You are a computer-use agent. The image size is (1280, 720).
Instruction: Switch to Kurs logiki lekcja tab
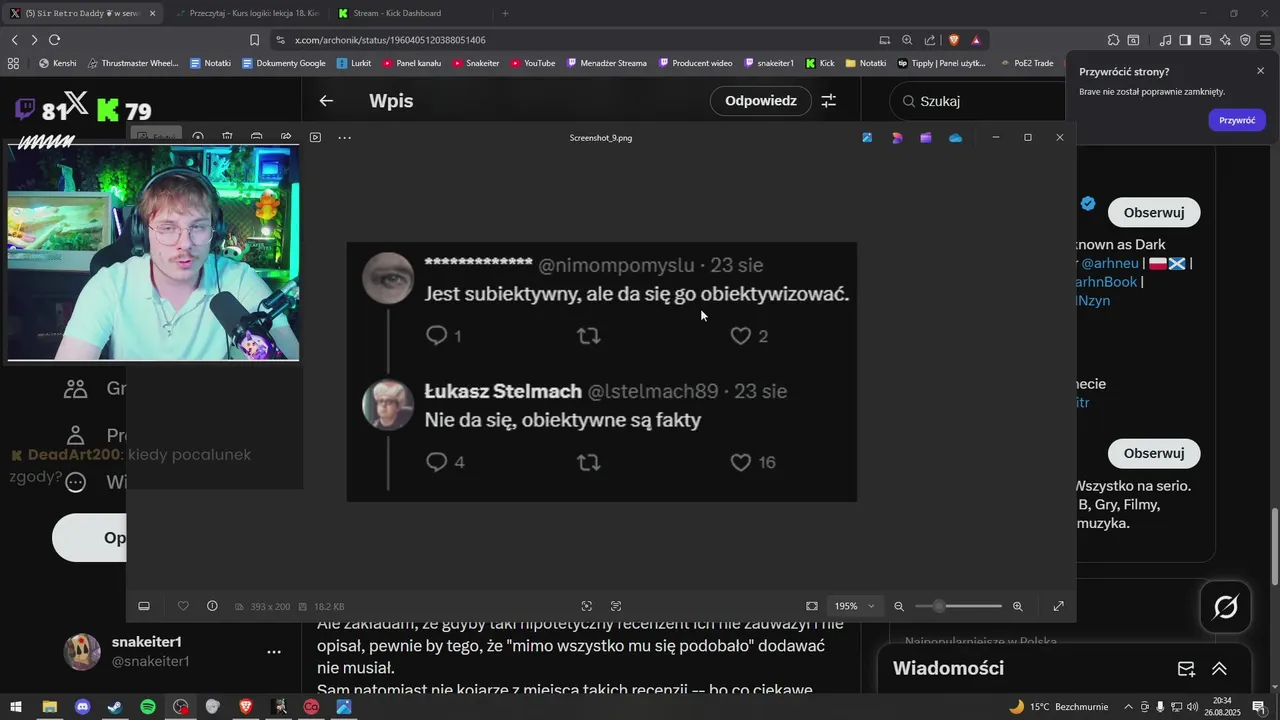[x=247, y=13]
